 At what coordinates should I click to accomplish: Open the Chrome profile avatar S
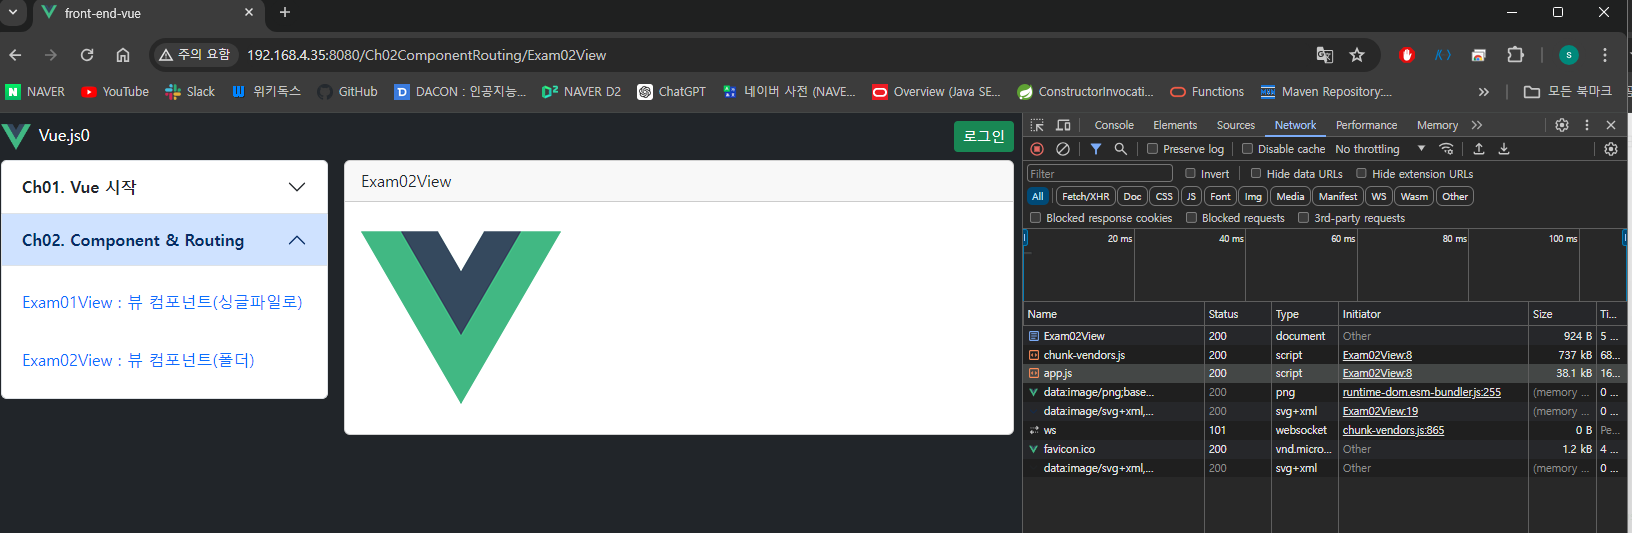tap(1569, 55)
